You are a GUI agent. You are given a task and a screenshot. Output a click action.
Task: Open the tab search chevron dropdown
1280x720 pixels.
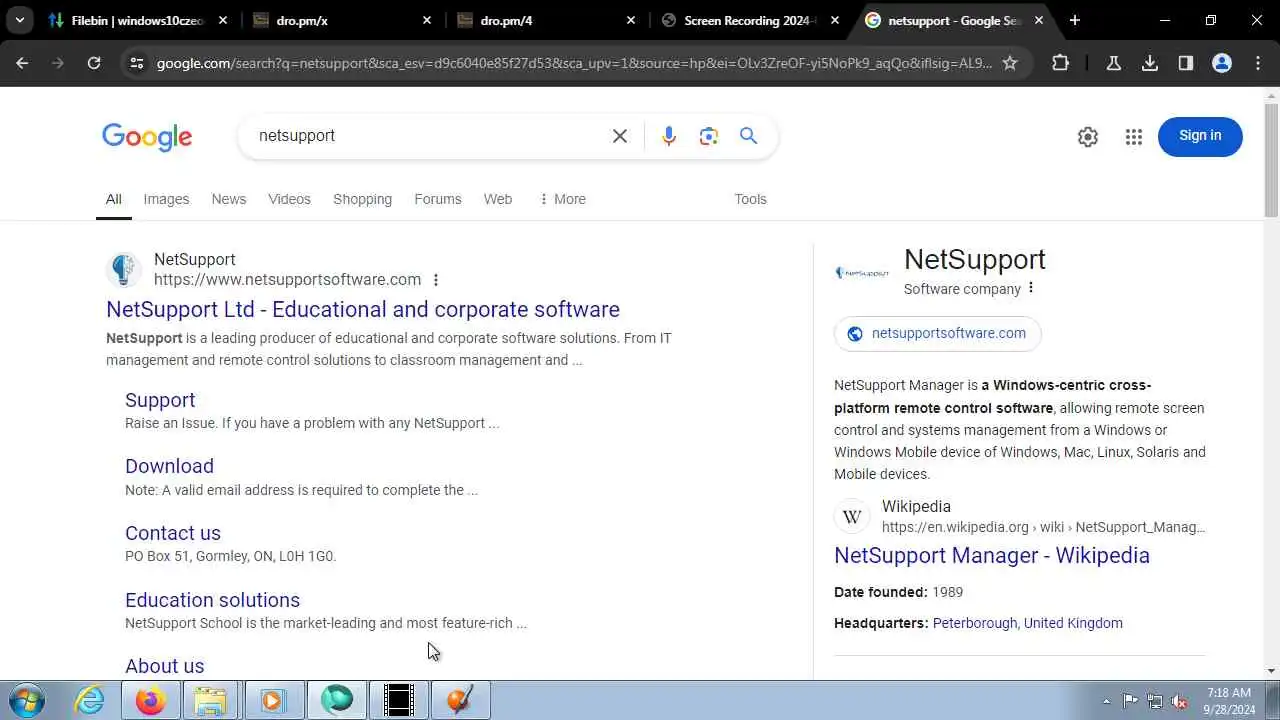click(x=19, y=20)
